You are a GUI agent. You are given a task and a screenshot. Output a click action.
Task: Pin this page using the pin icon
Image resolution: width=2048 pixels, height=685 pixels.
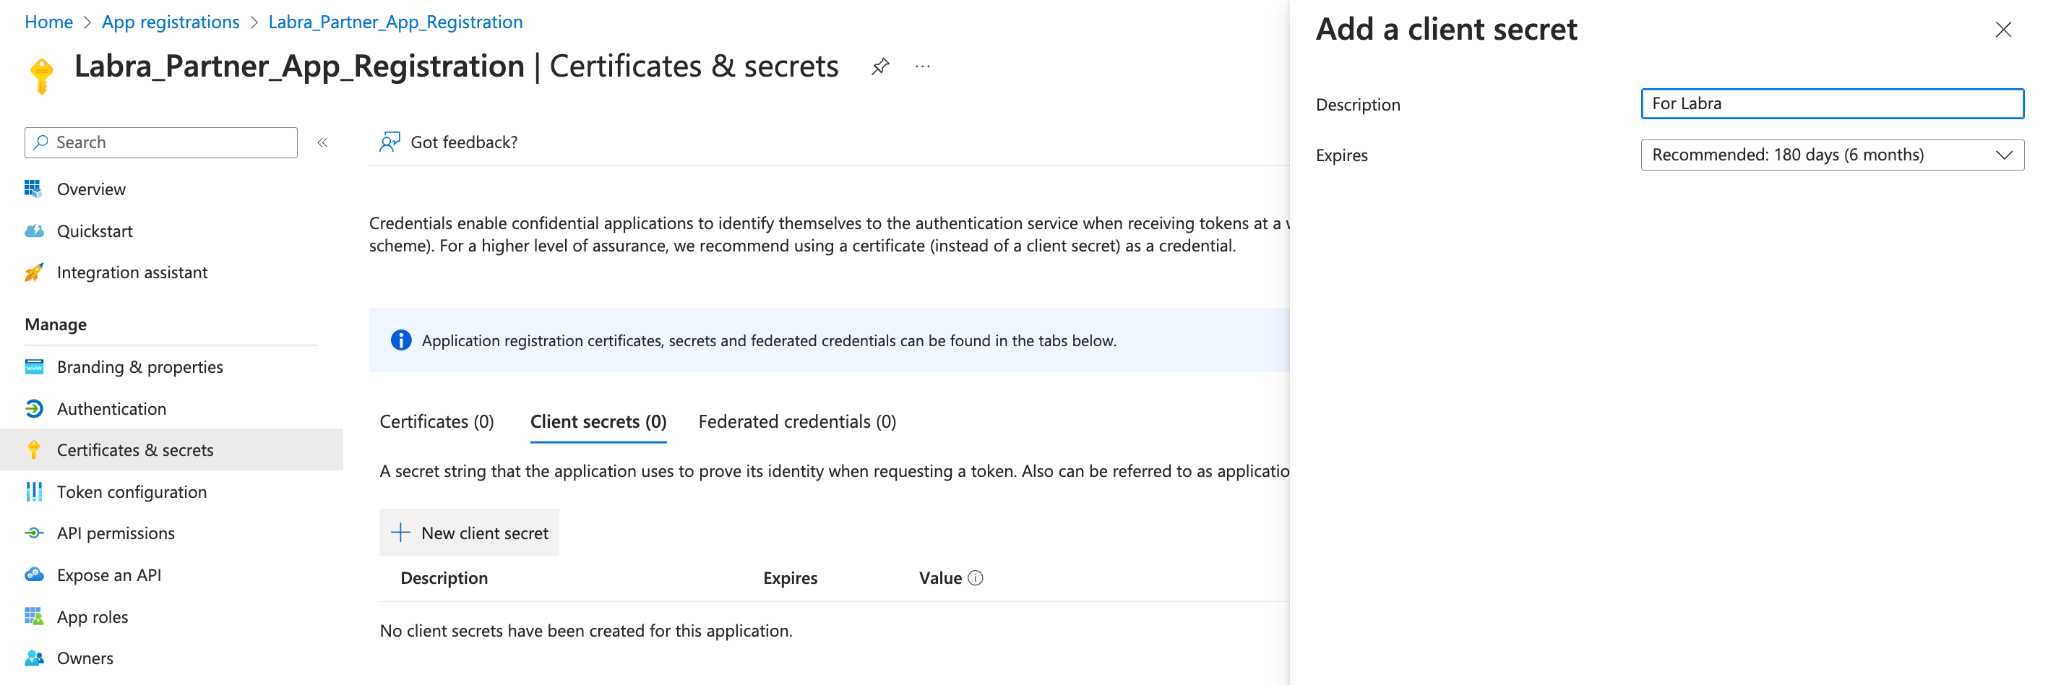[880, 67]
